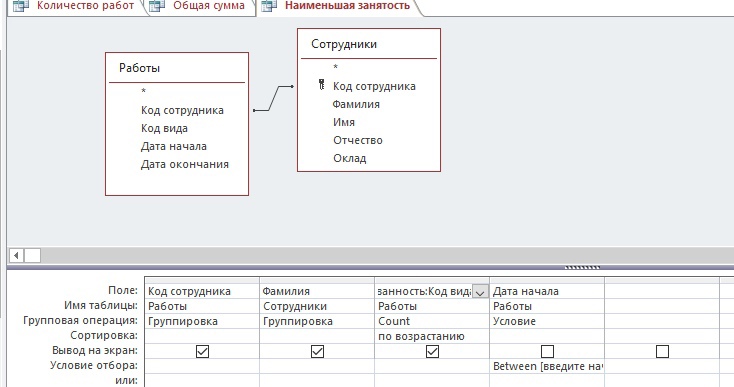734x387 pixels.
Task: Click the Сотрудники table name cell in grid
Action: pos(317,306)
